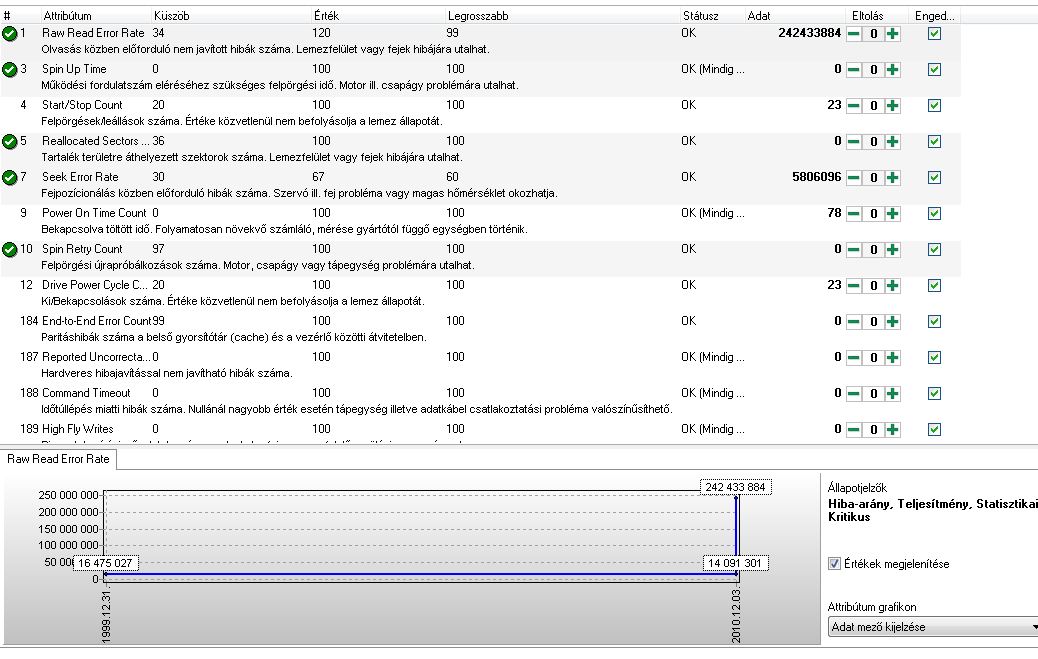The height and width of the screenshot is (659, 1038).
Task: Increase offset for Command Timeout
Action: (892, 393)
